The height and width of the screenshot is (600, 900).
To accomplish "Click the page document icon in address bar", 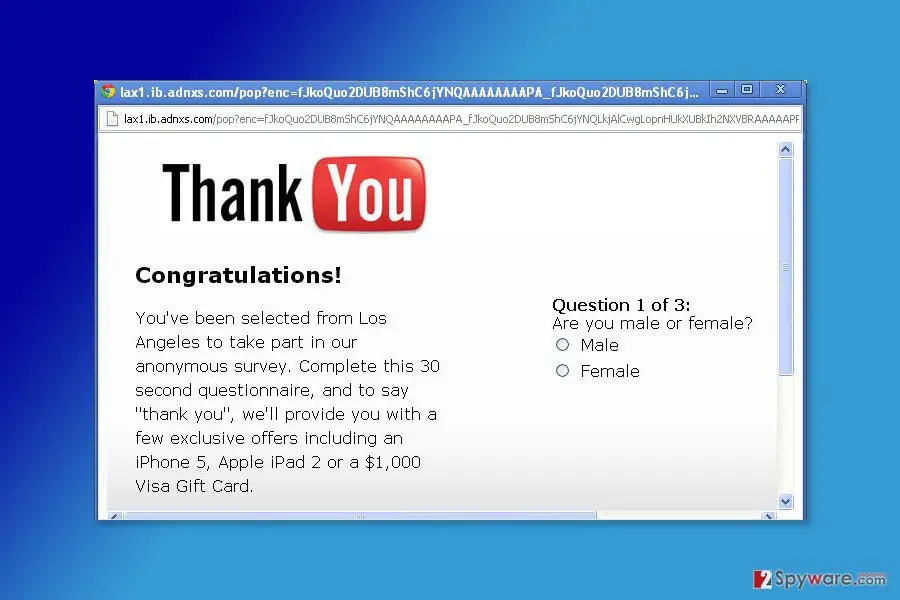I will 112,119.
